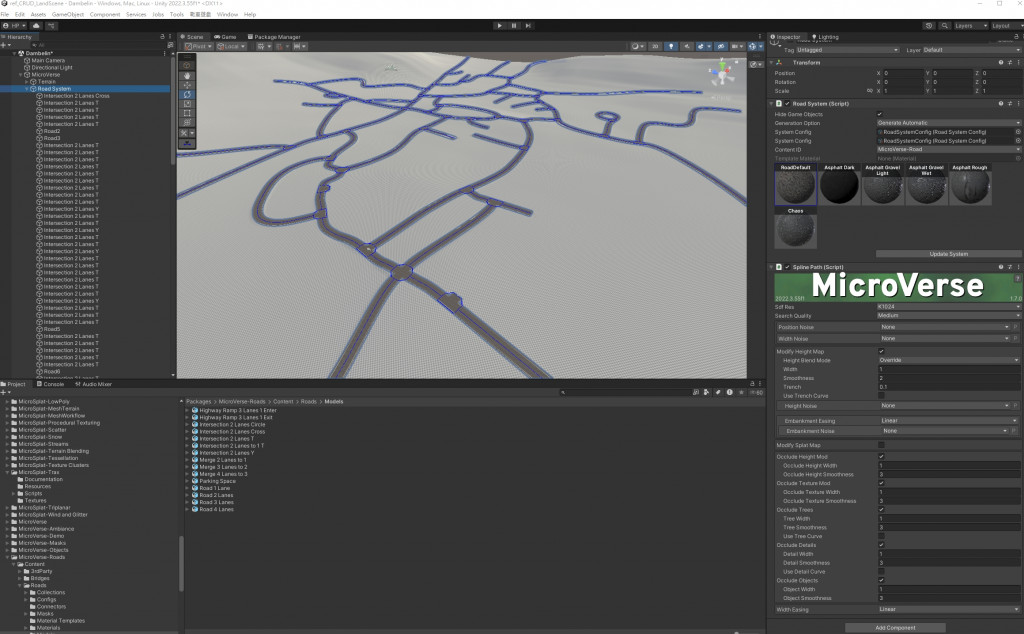Open the version control icon in top toolbar

(51, 25)
